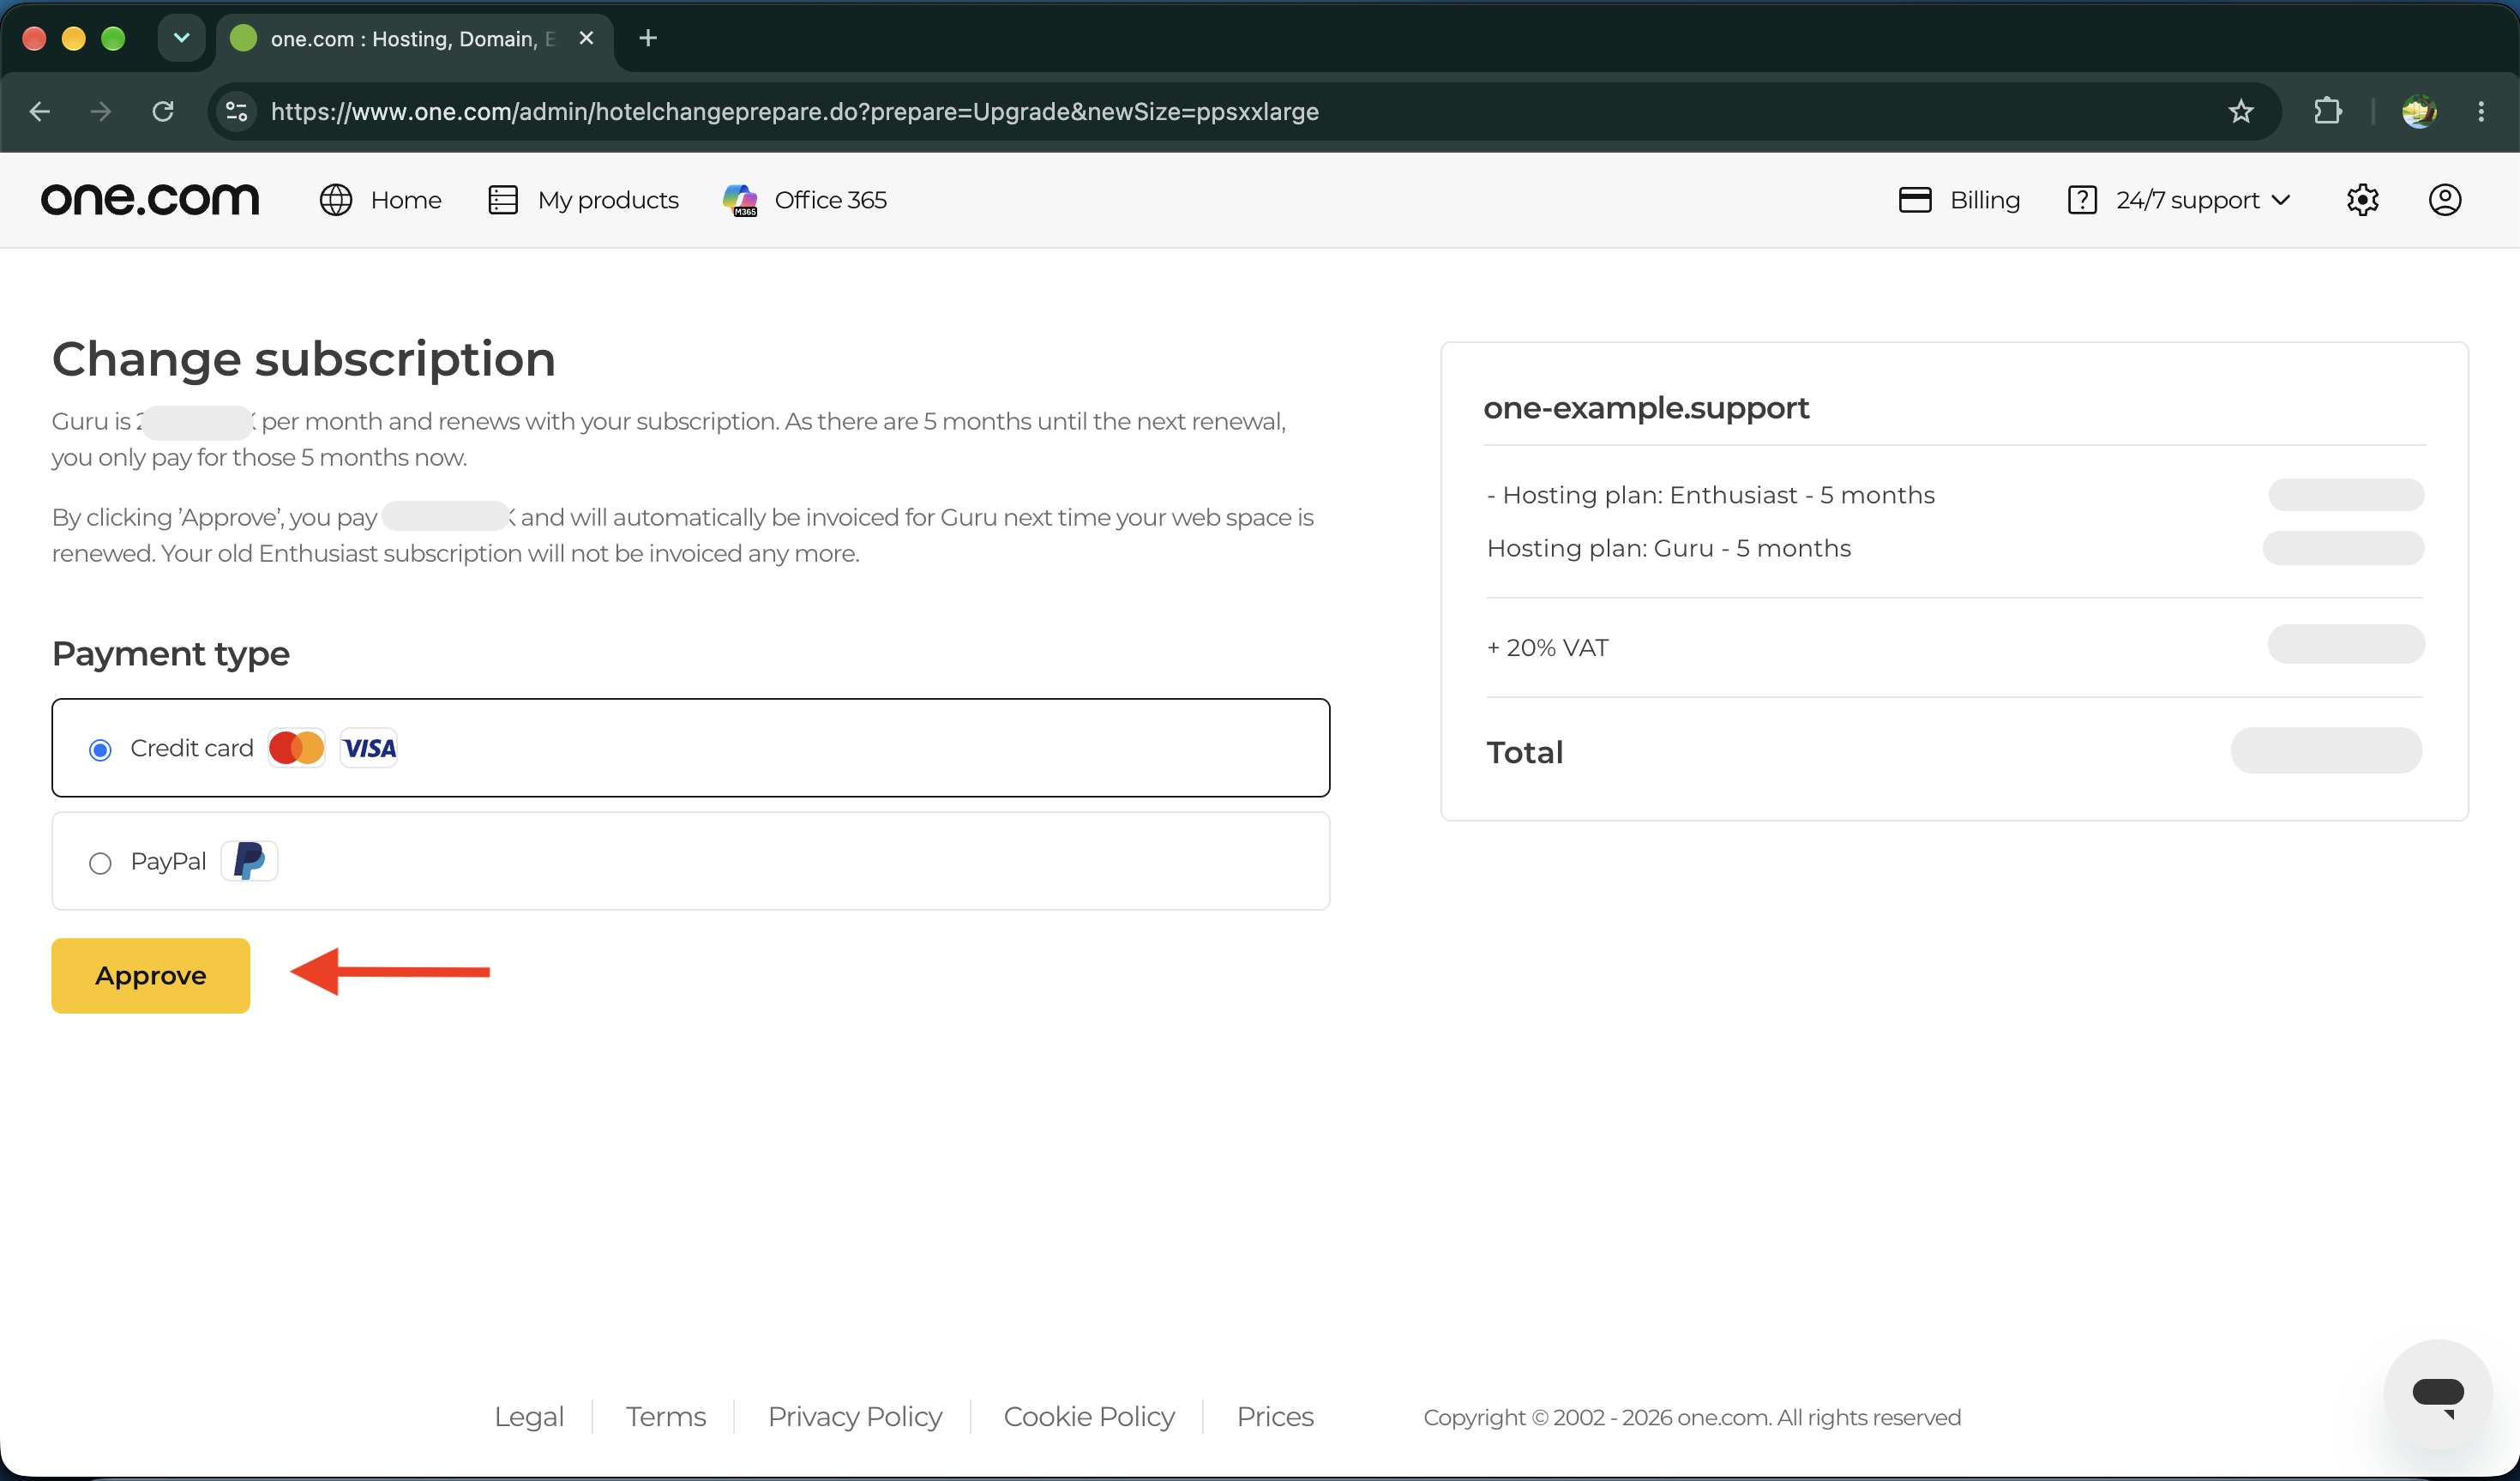
Task: Bookmark this page with the star
Action: click(x=2240, y=111)
